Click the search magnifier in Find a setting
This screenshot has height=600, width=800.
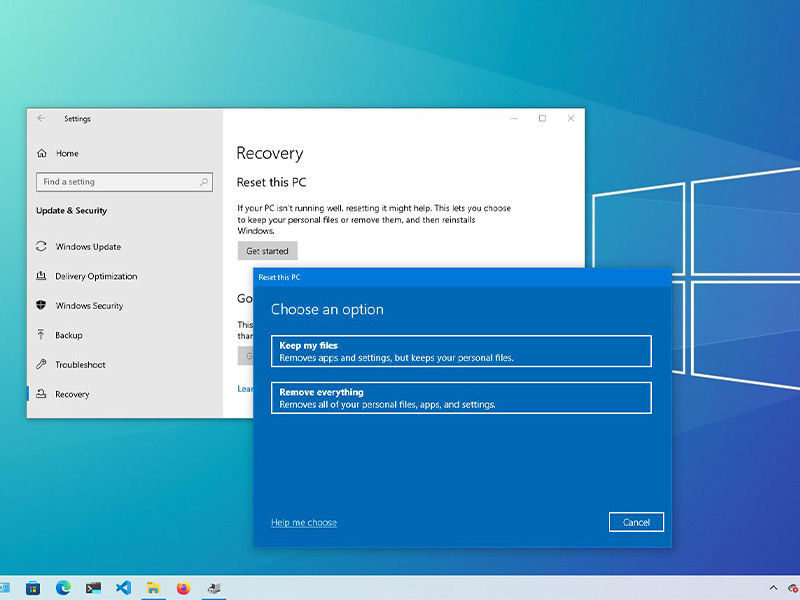click(x=204, y=182)
